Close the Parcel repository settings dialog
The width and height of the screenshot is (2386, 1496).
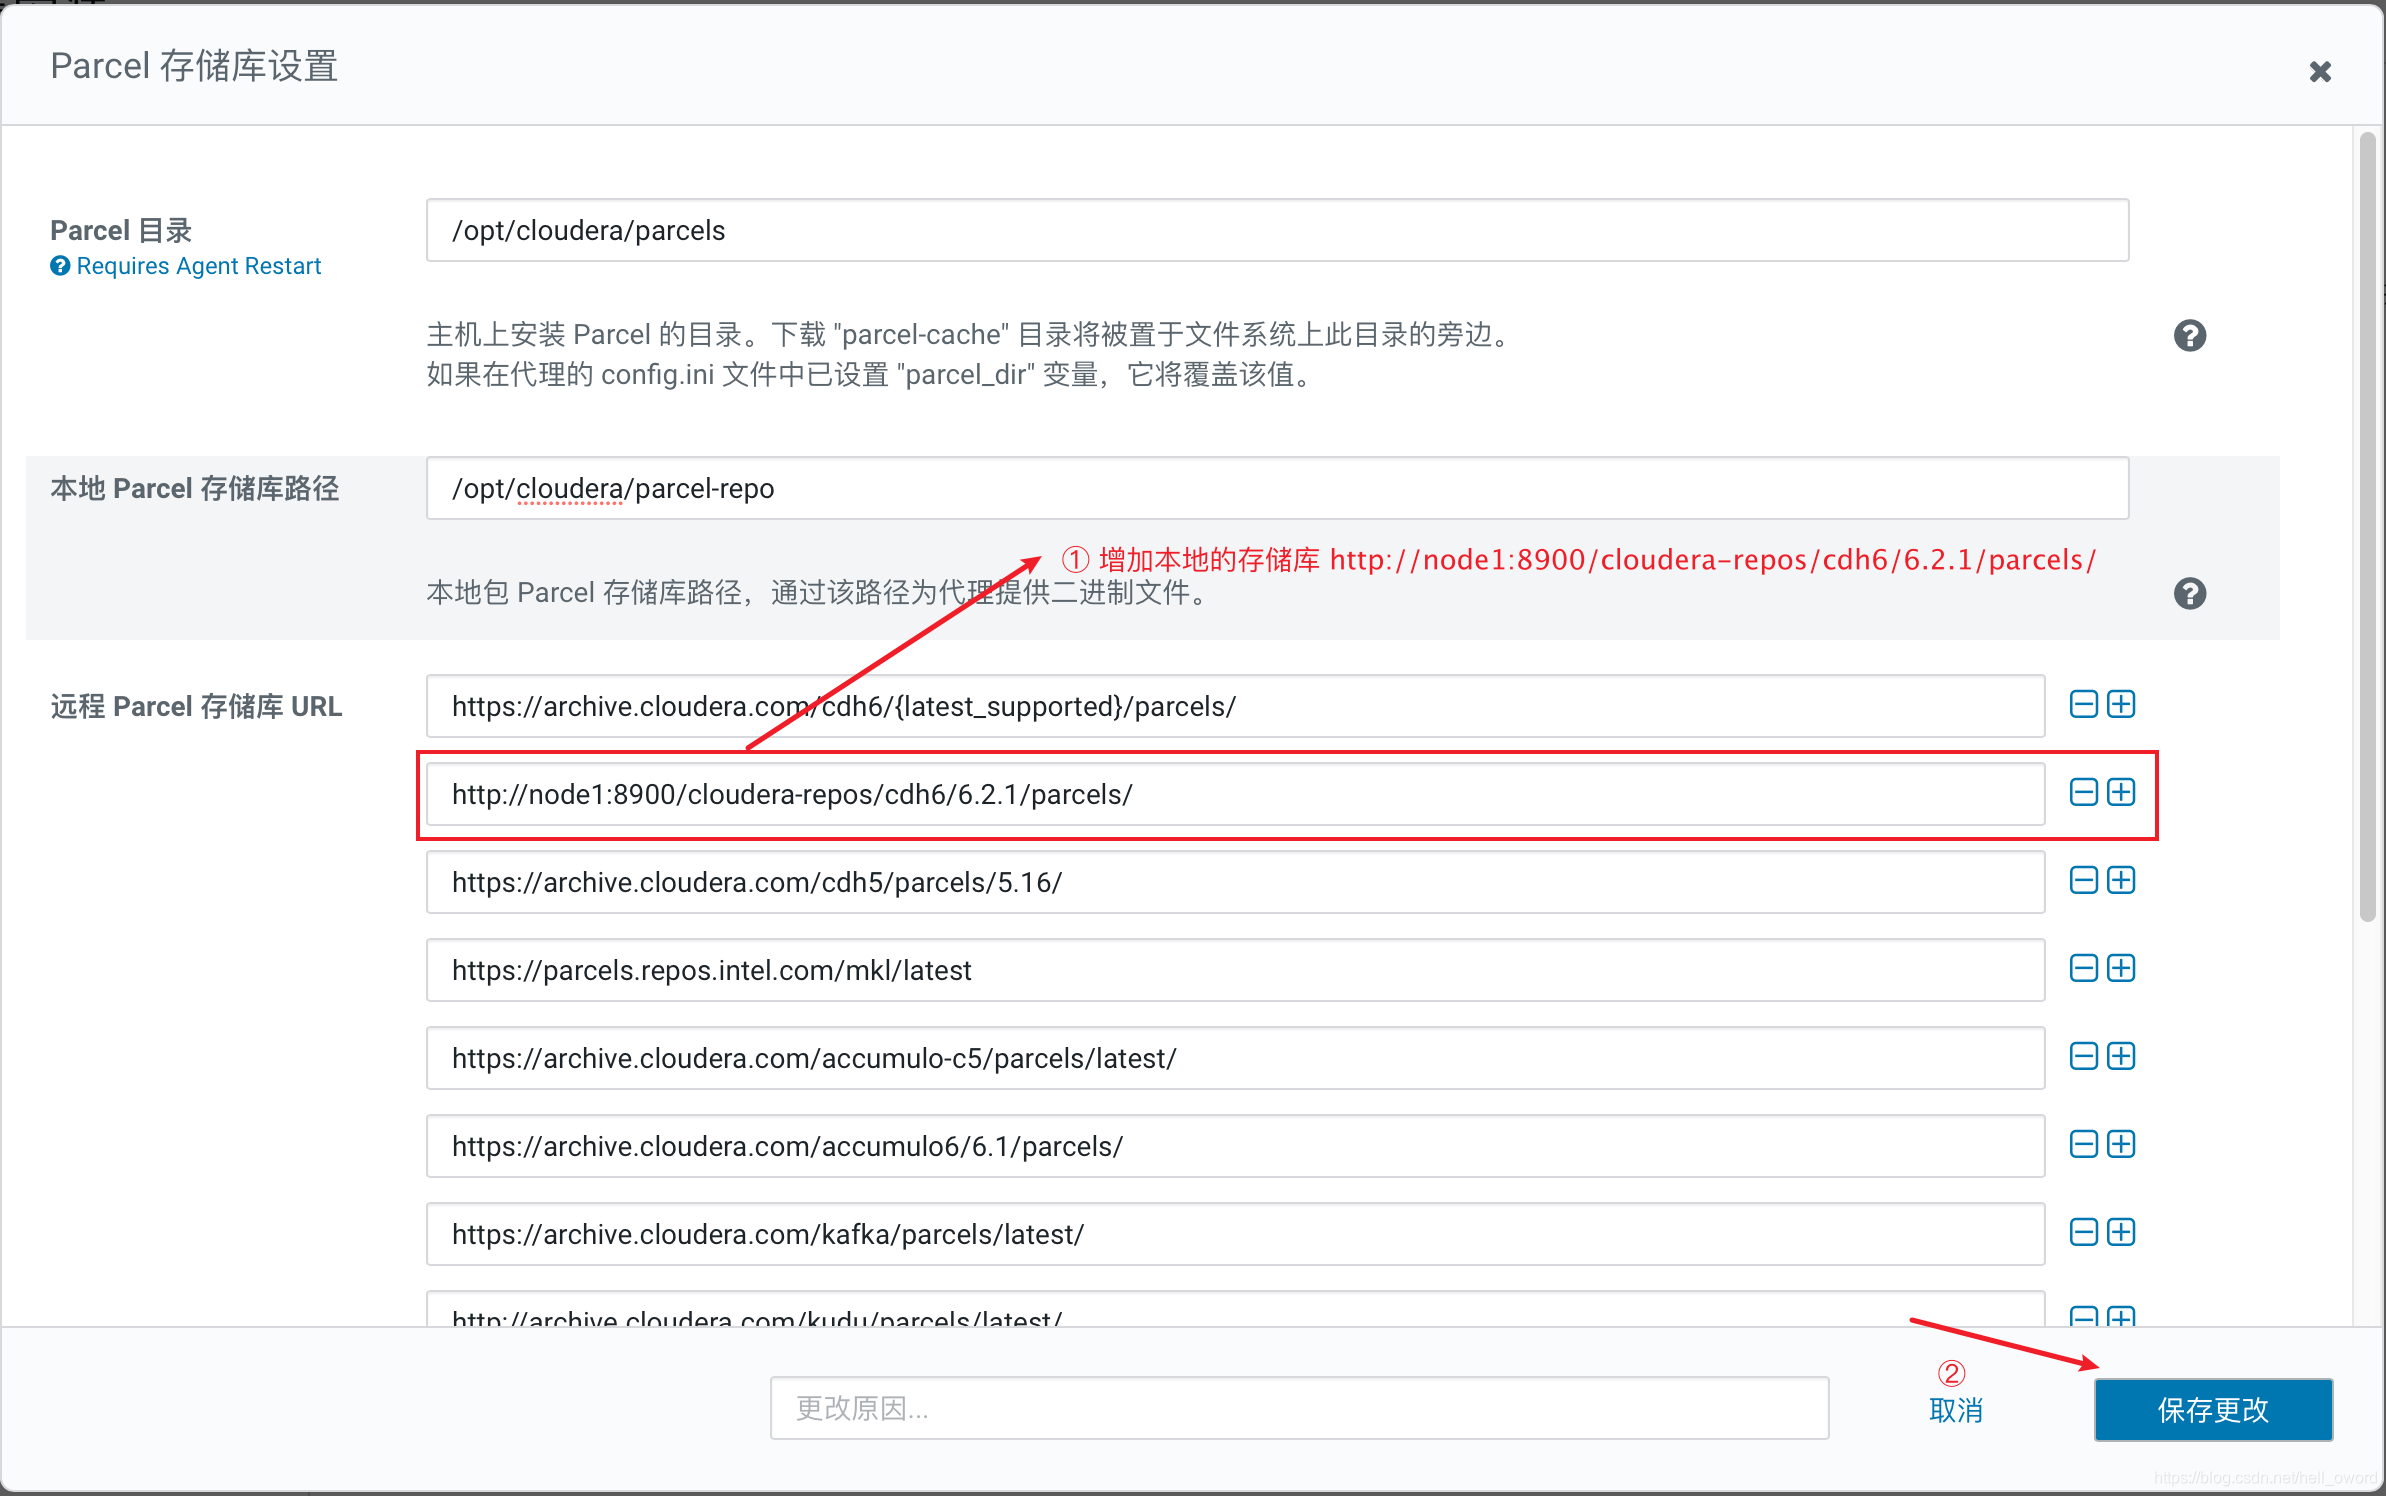[2320, 72]
